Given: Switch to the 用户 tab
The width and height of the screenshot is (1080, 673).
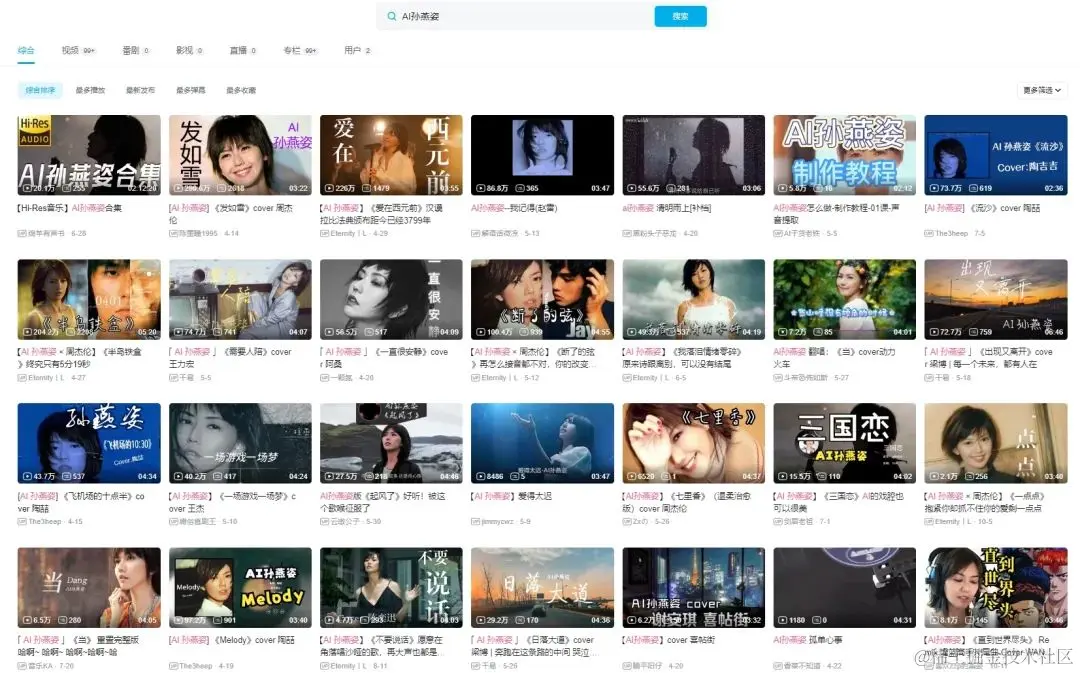Looking at the screenshot, I should click(x=357, y=50).
